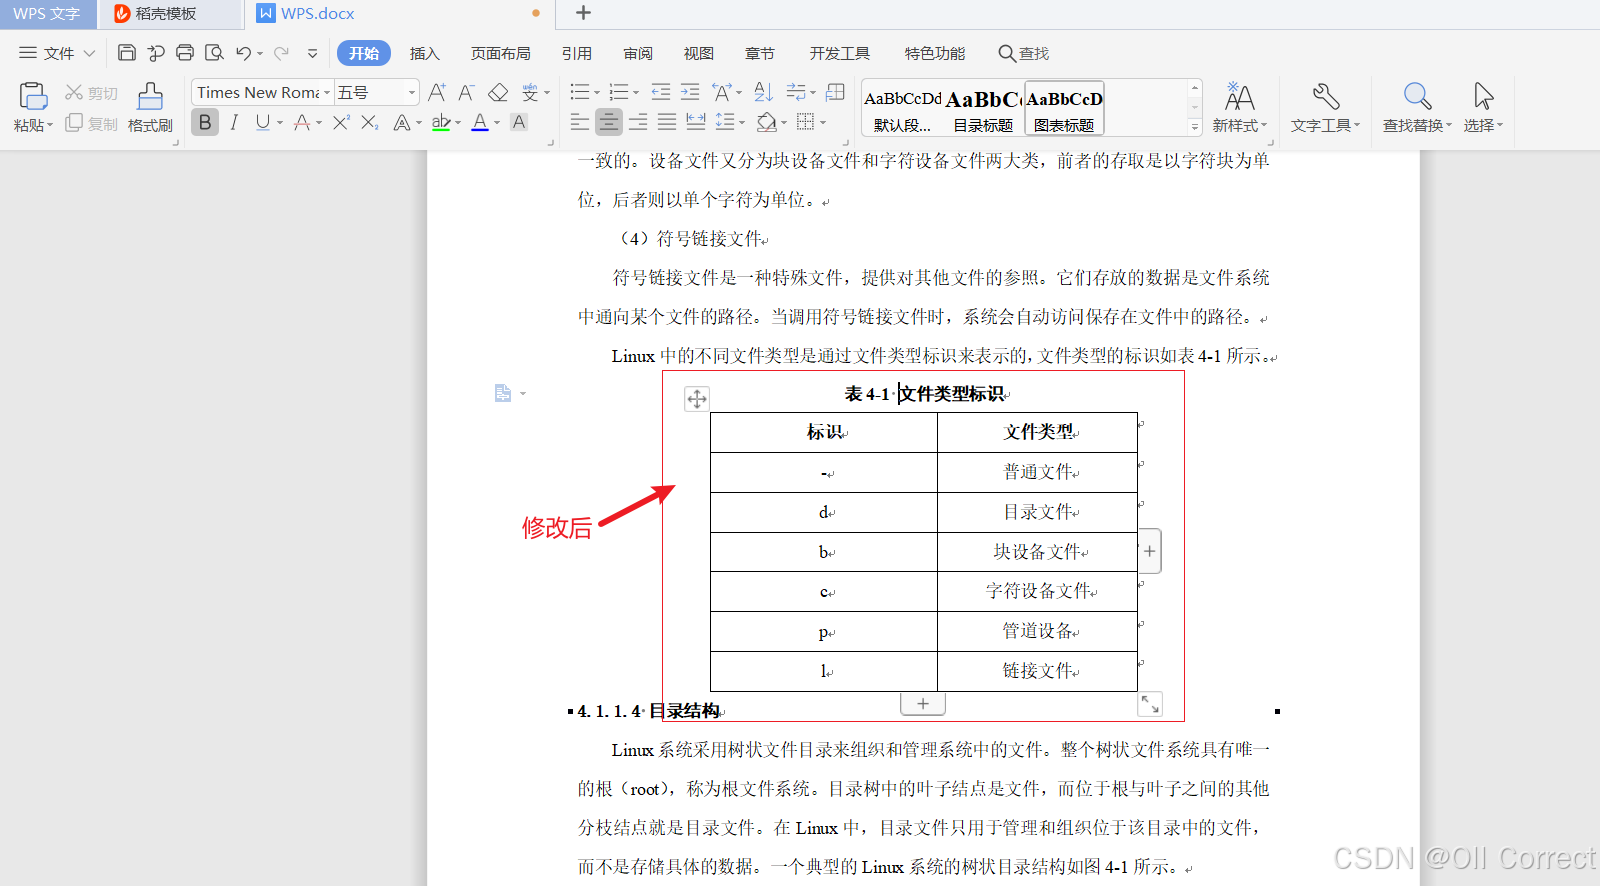Click the text highlight color button

click(441, 122)
